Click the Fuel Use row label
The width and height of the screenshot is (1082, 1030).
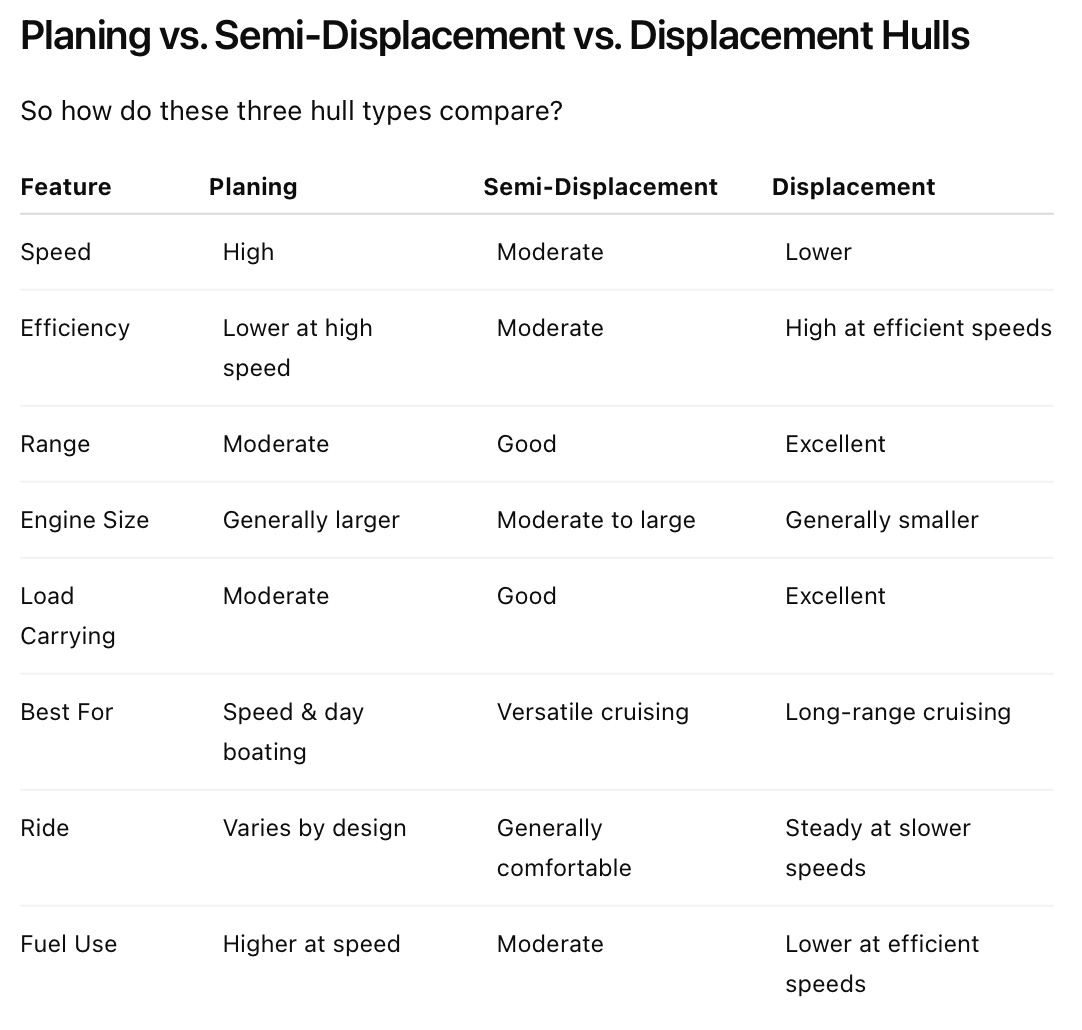tap(69, 944)
